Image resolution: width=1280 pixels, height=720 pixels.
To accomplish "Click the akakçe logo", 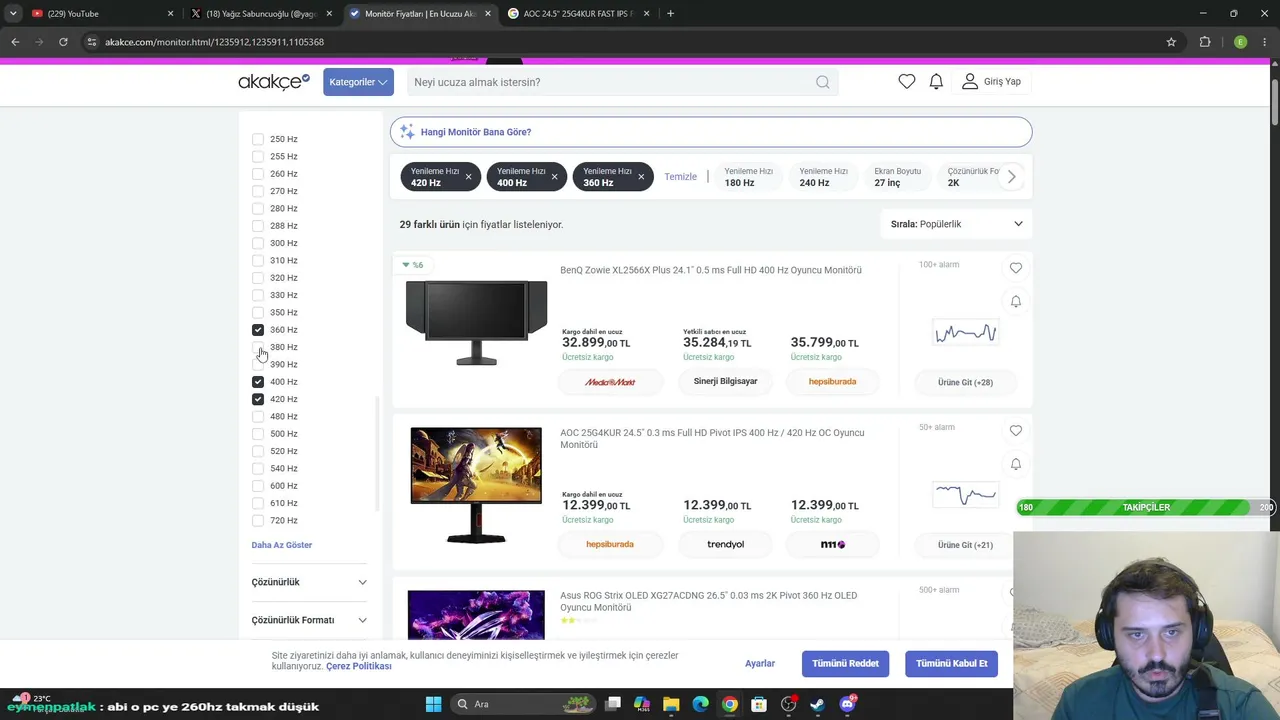I will click(274, 82).
